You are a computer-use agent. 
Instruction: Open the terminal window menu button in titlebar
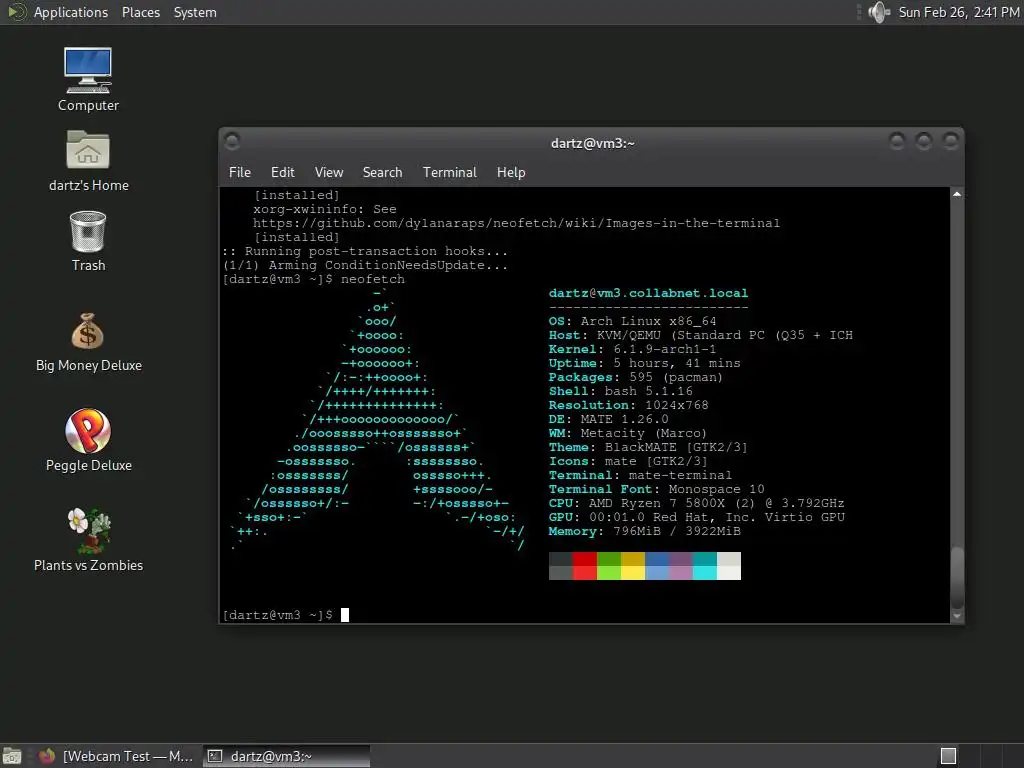click(232, 141)
